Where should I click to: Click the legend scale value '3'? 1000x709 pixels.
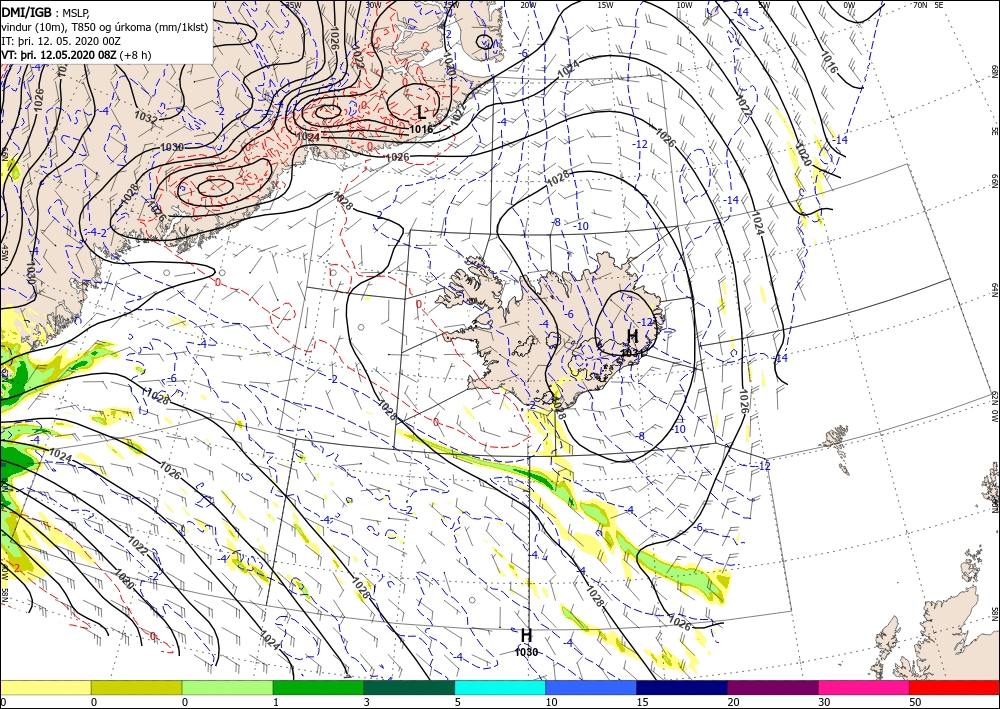[367, 702]
